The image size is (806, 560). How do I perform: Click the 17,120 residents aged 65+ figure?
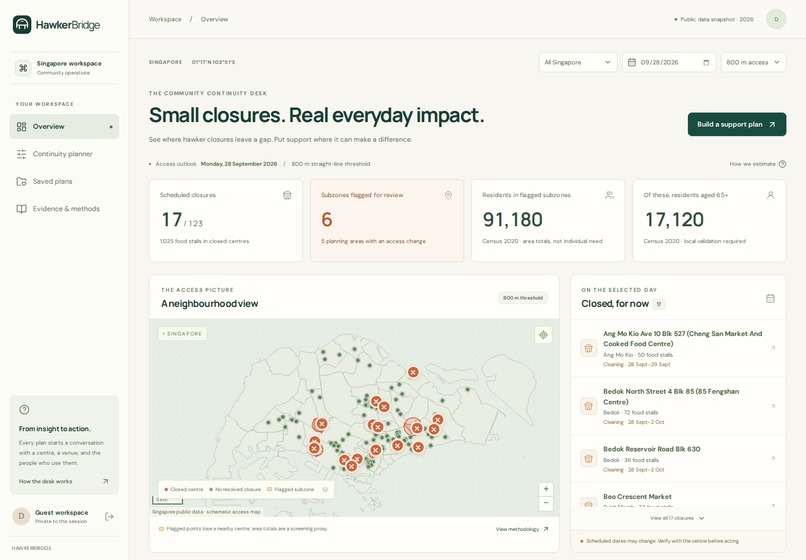click(x=674, y=220)
